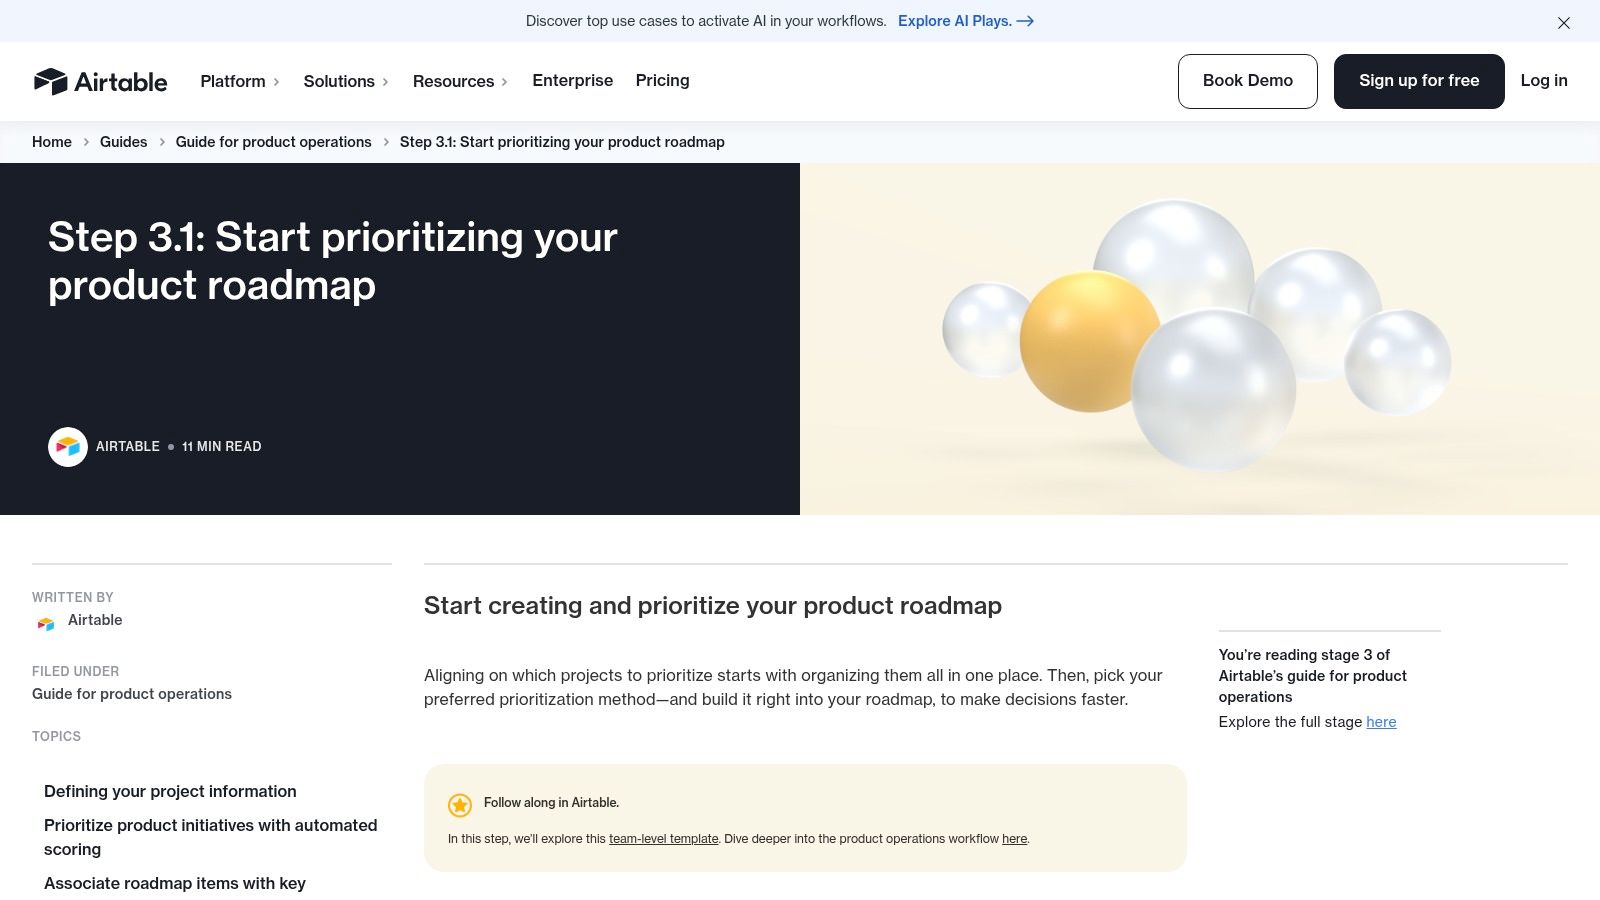1600x900 pixels.
Task: Click the Log in link
Action: [x=1543, y=81]
